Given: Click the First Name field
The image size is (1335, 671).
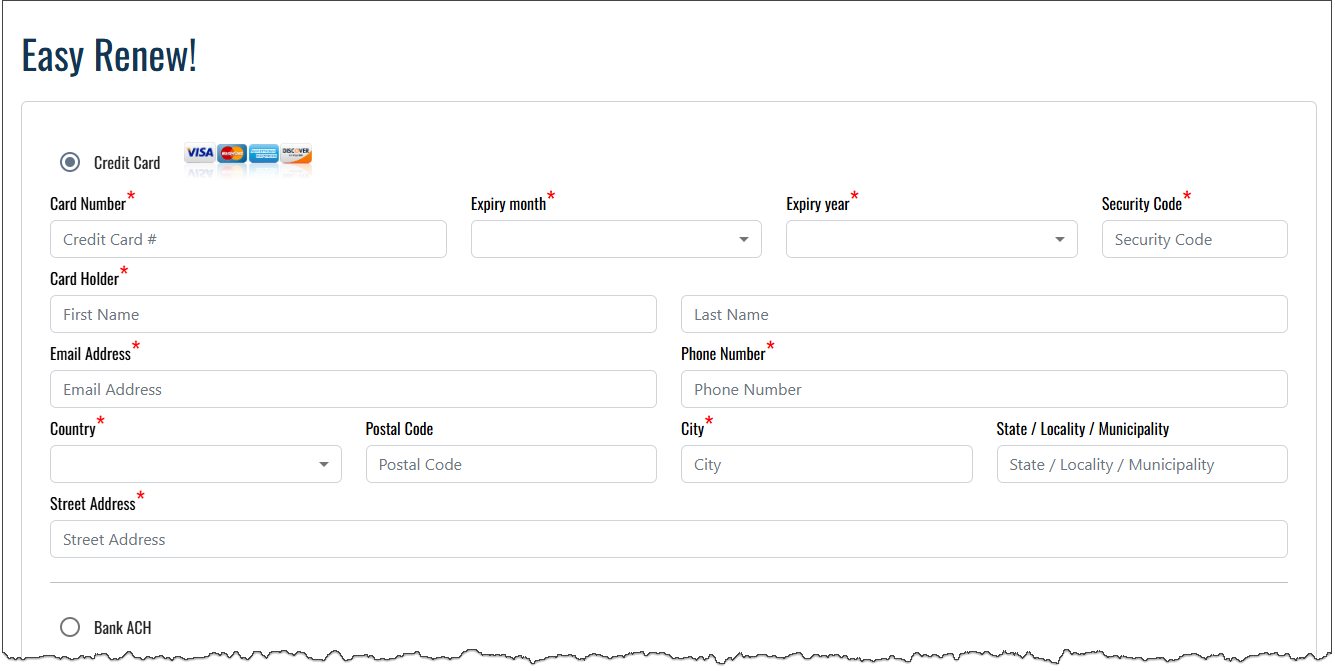Looking at the screenshot, I should pyautogui.click(x=353, y=314).
